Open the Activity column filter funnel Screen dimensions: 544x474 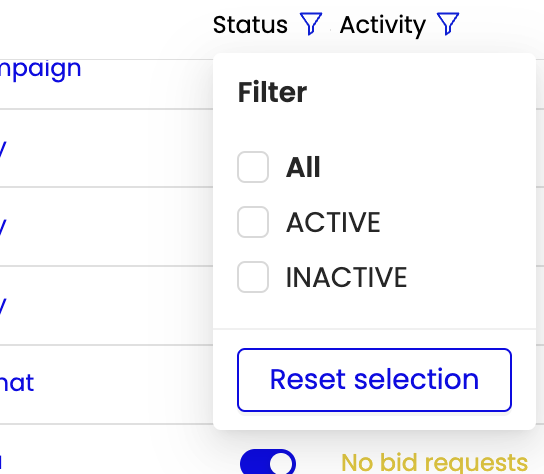[x=448, y=24]
